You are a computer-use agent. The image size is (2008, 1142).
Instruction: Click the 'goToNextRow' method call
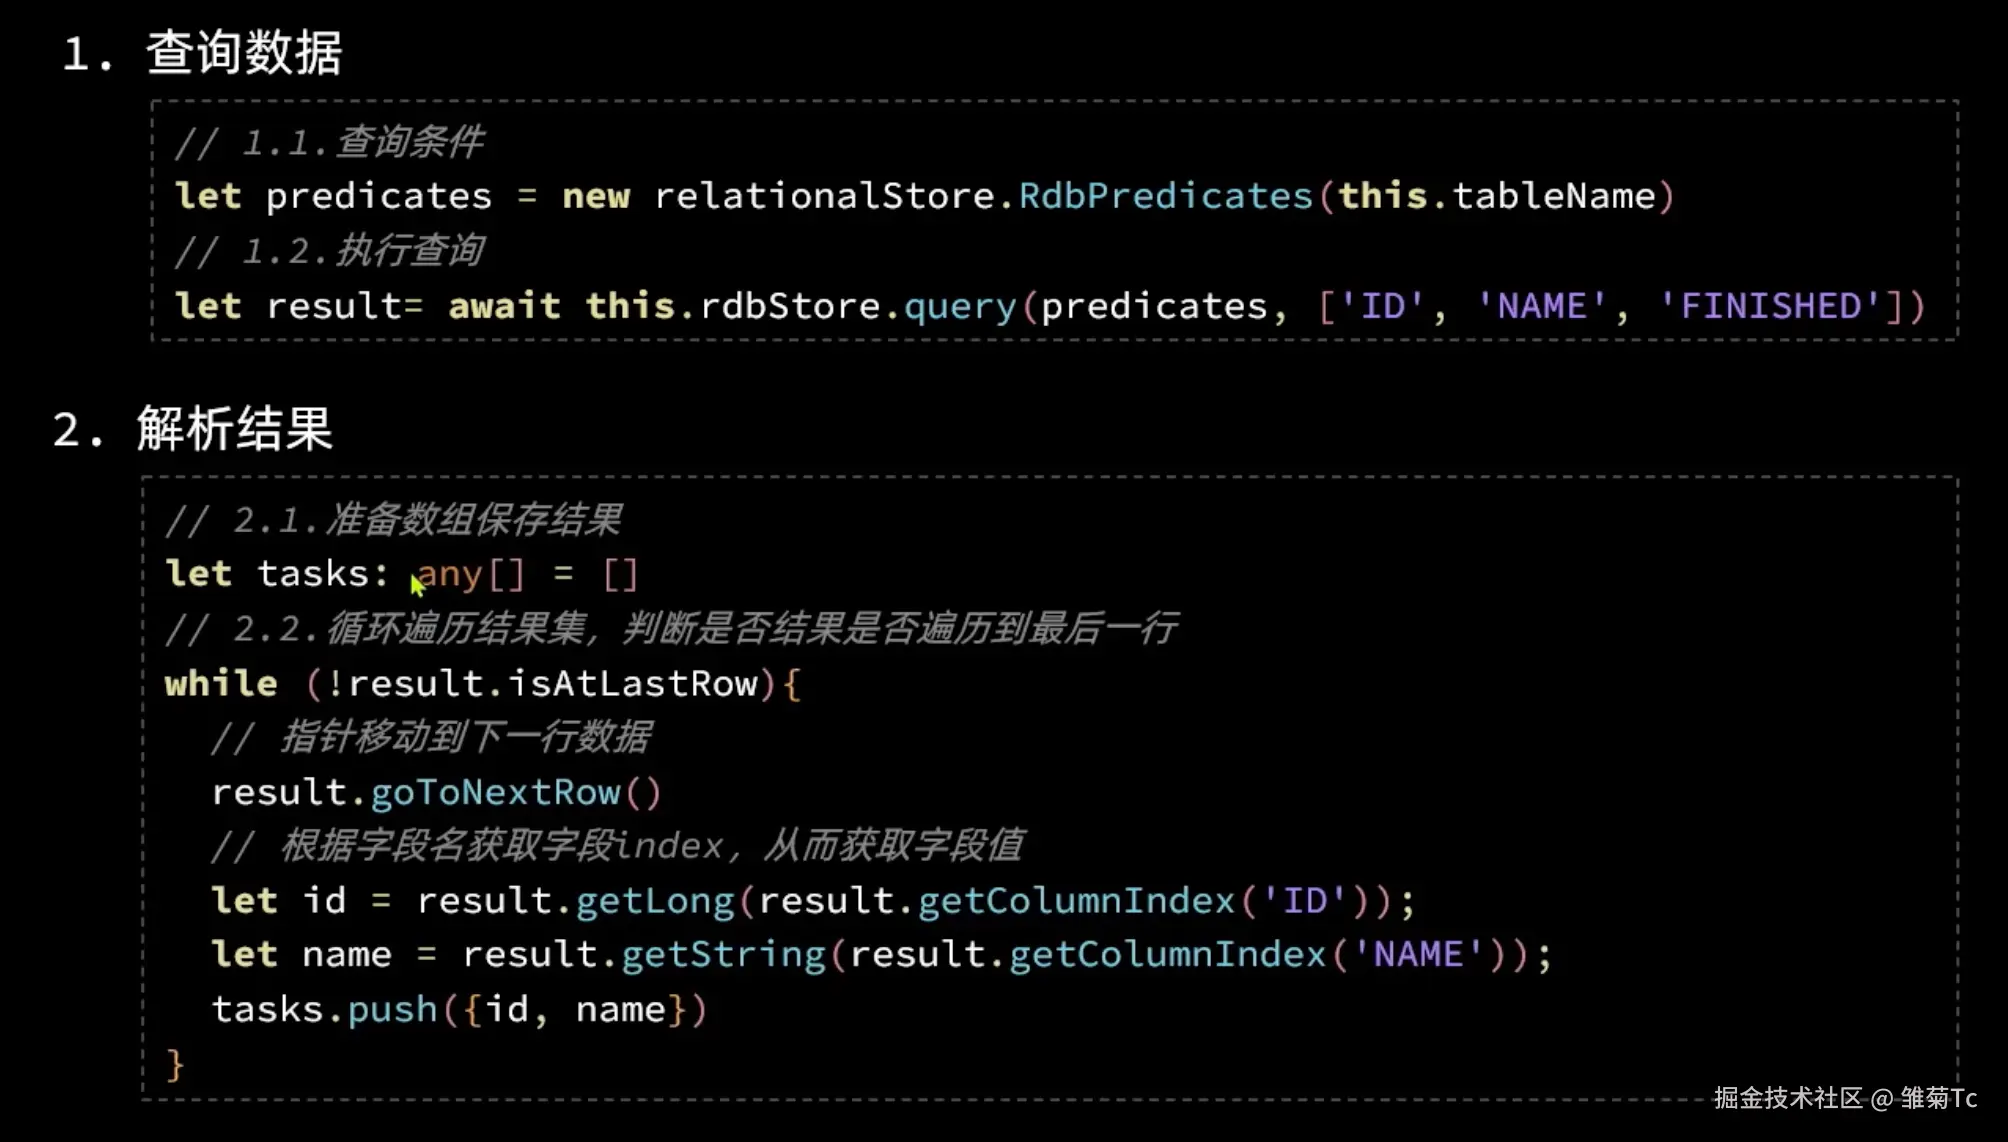[496, 793]
